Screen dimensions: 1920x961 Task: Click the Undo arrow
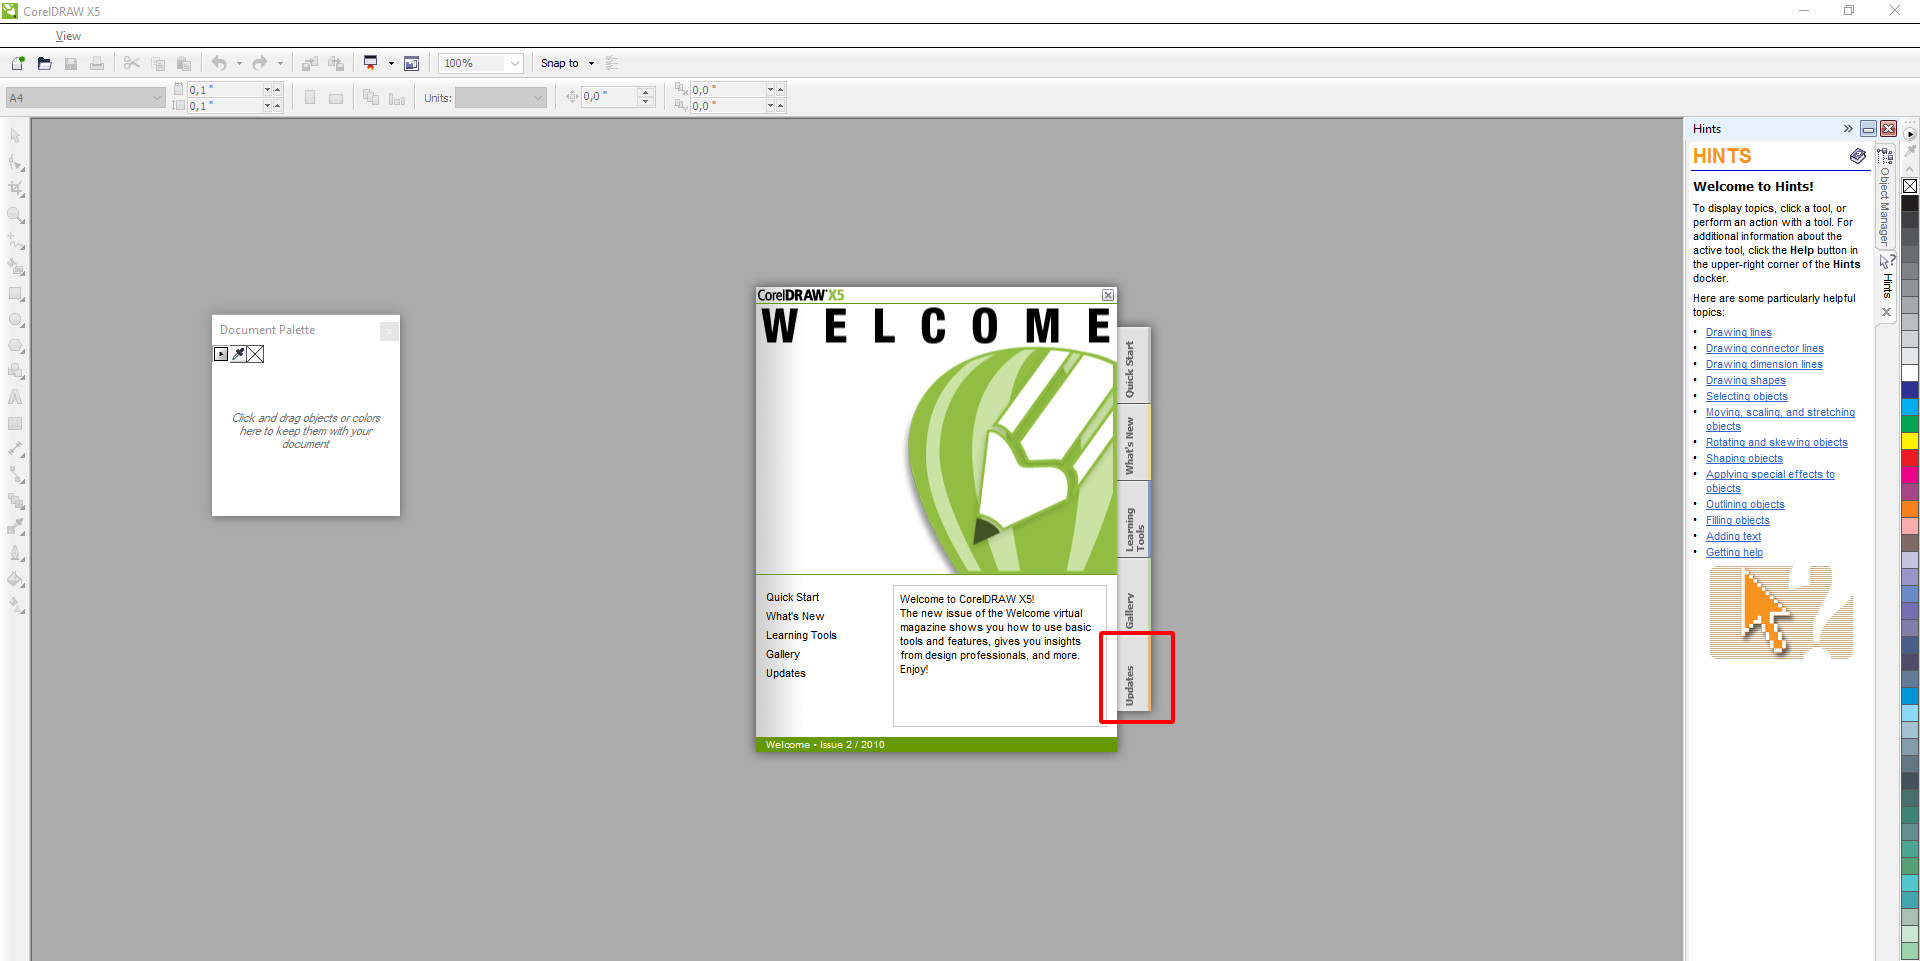219,63
